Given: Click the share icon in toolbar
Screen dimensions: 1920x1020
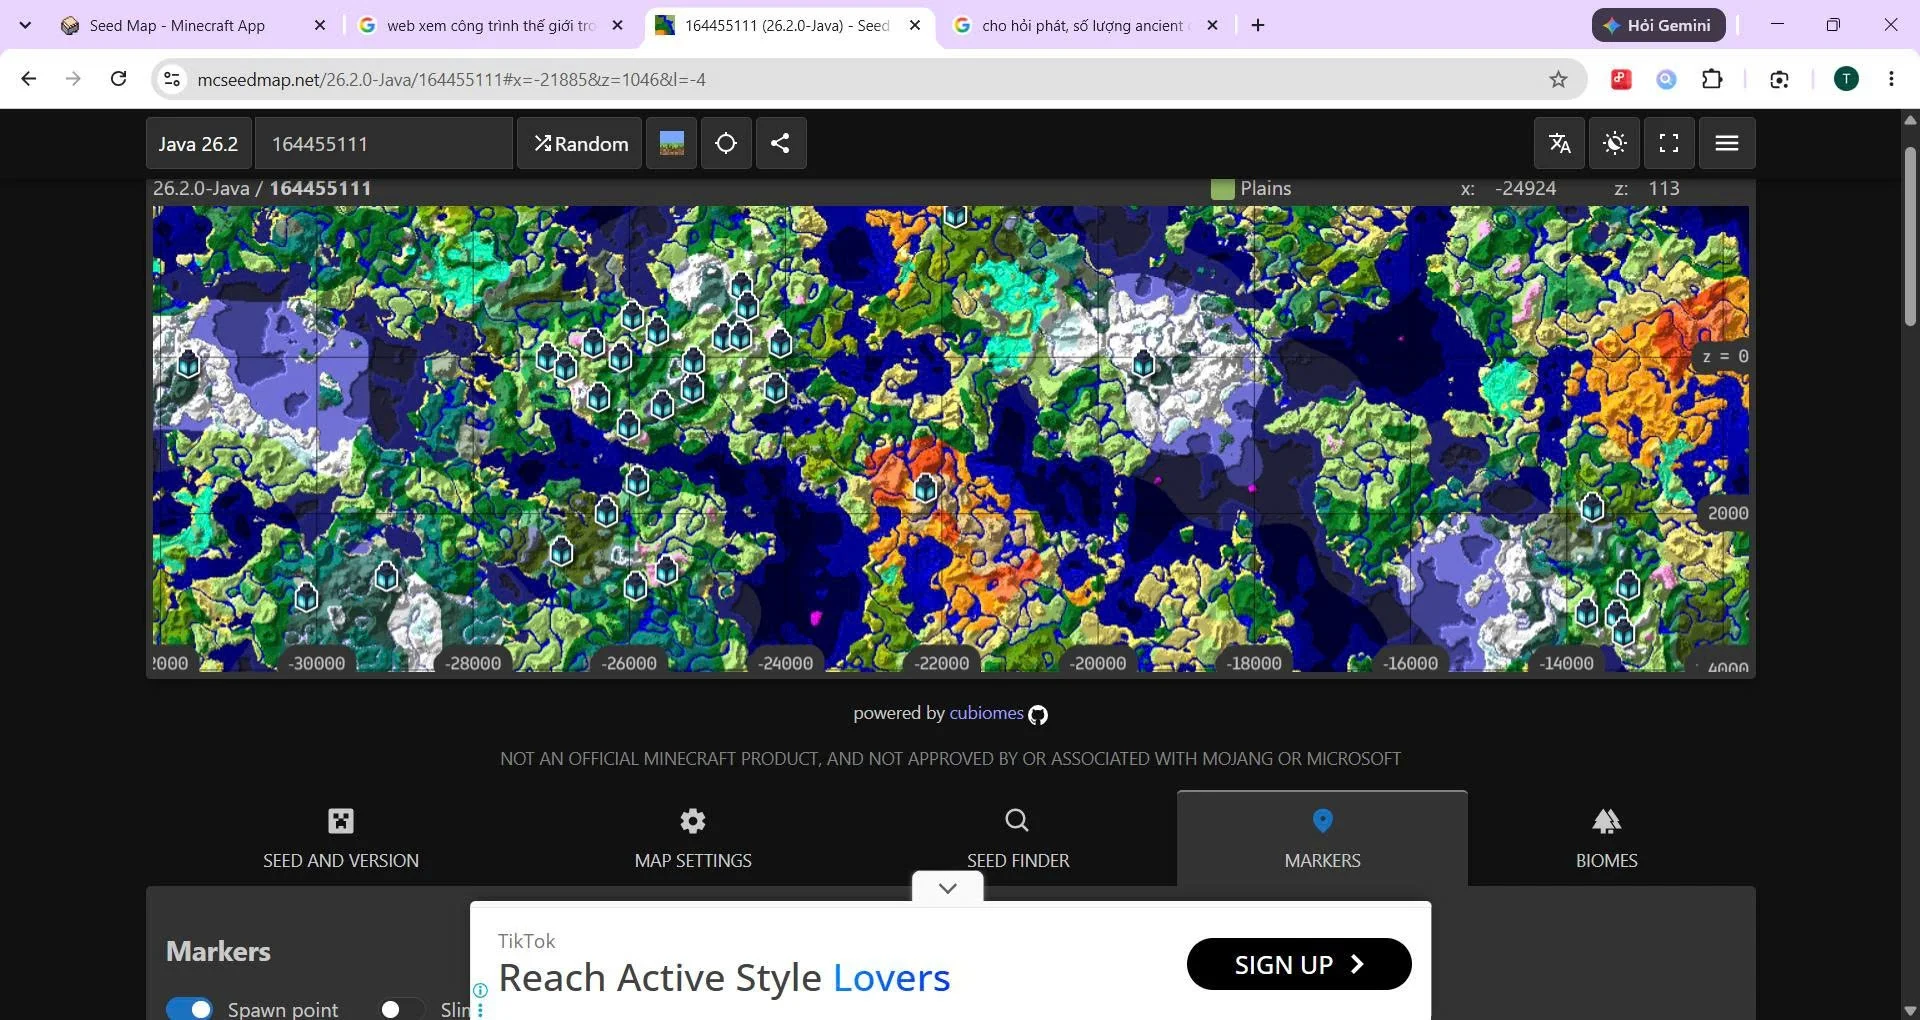Looking at the screenshot, I should 781,143.
